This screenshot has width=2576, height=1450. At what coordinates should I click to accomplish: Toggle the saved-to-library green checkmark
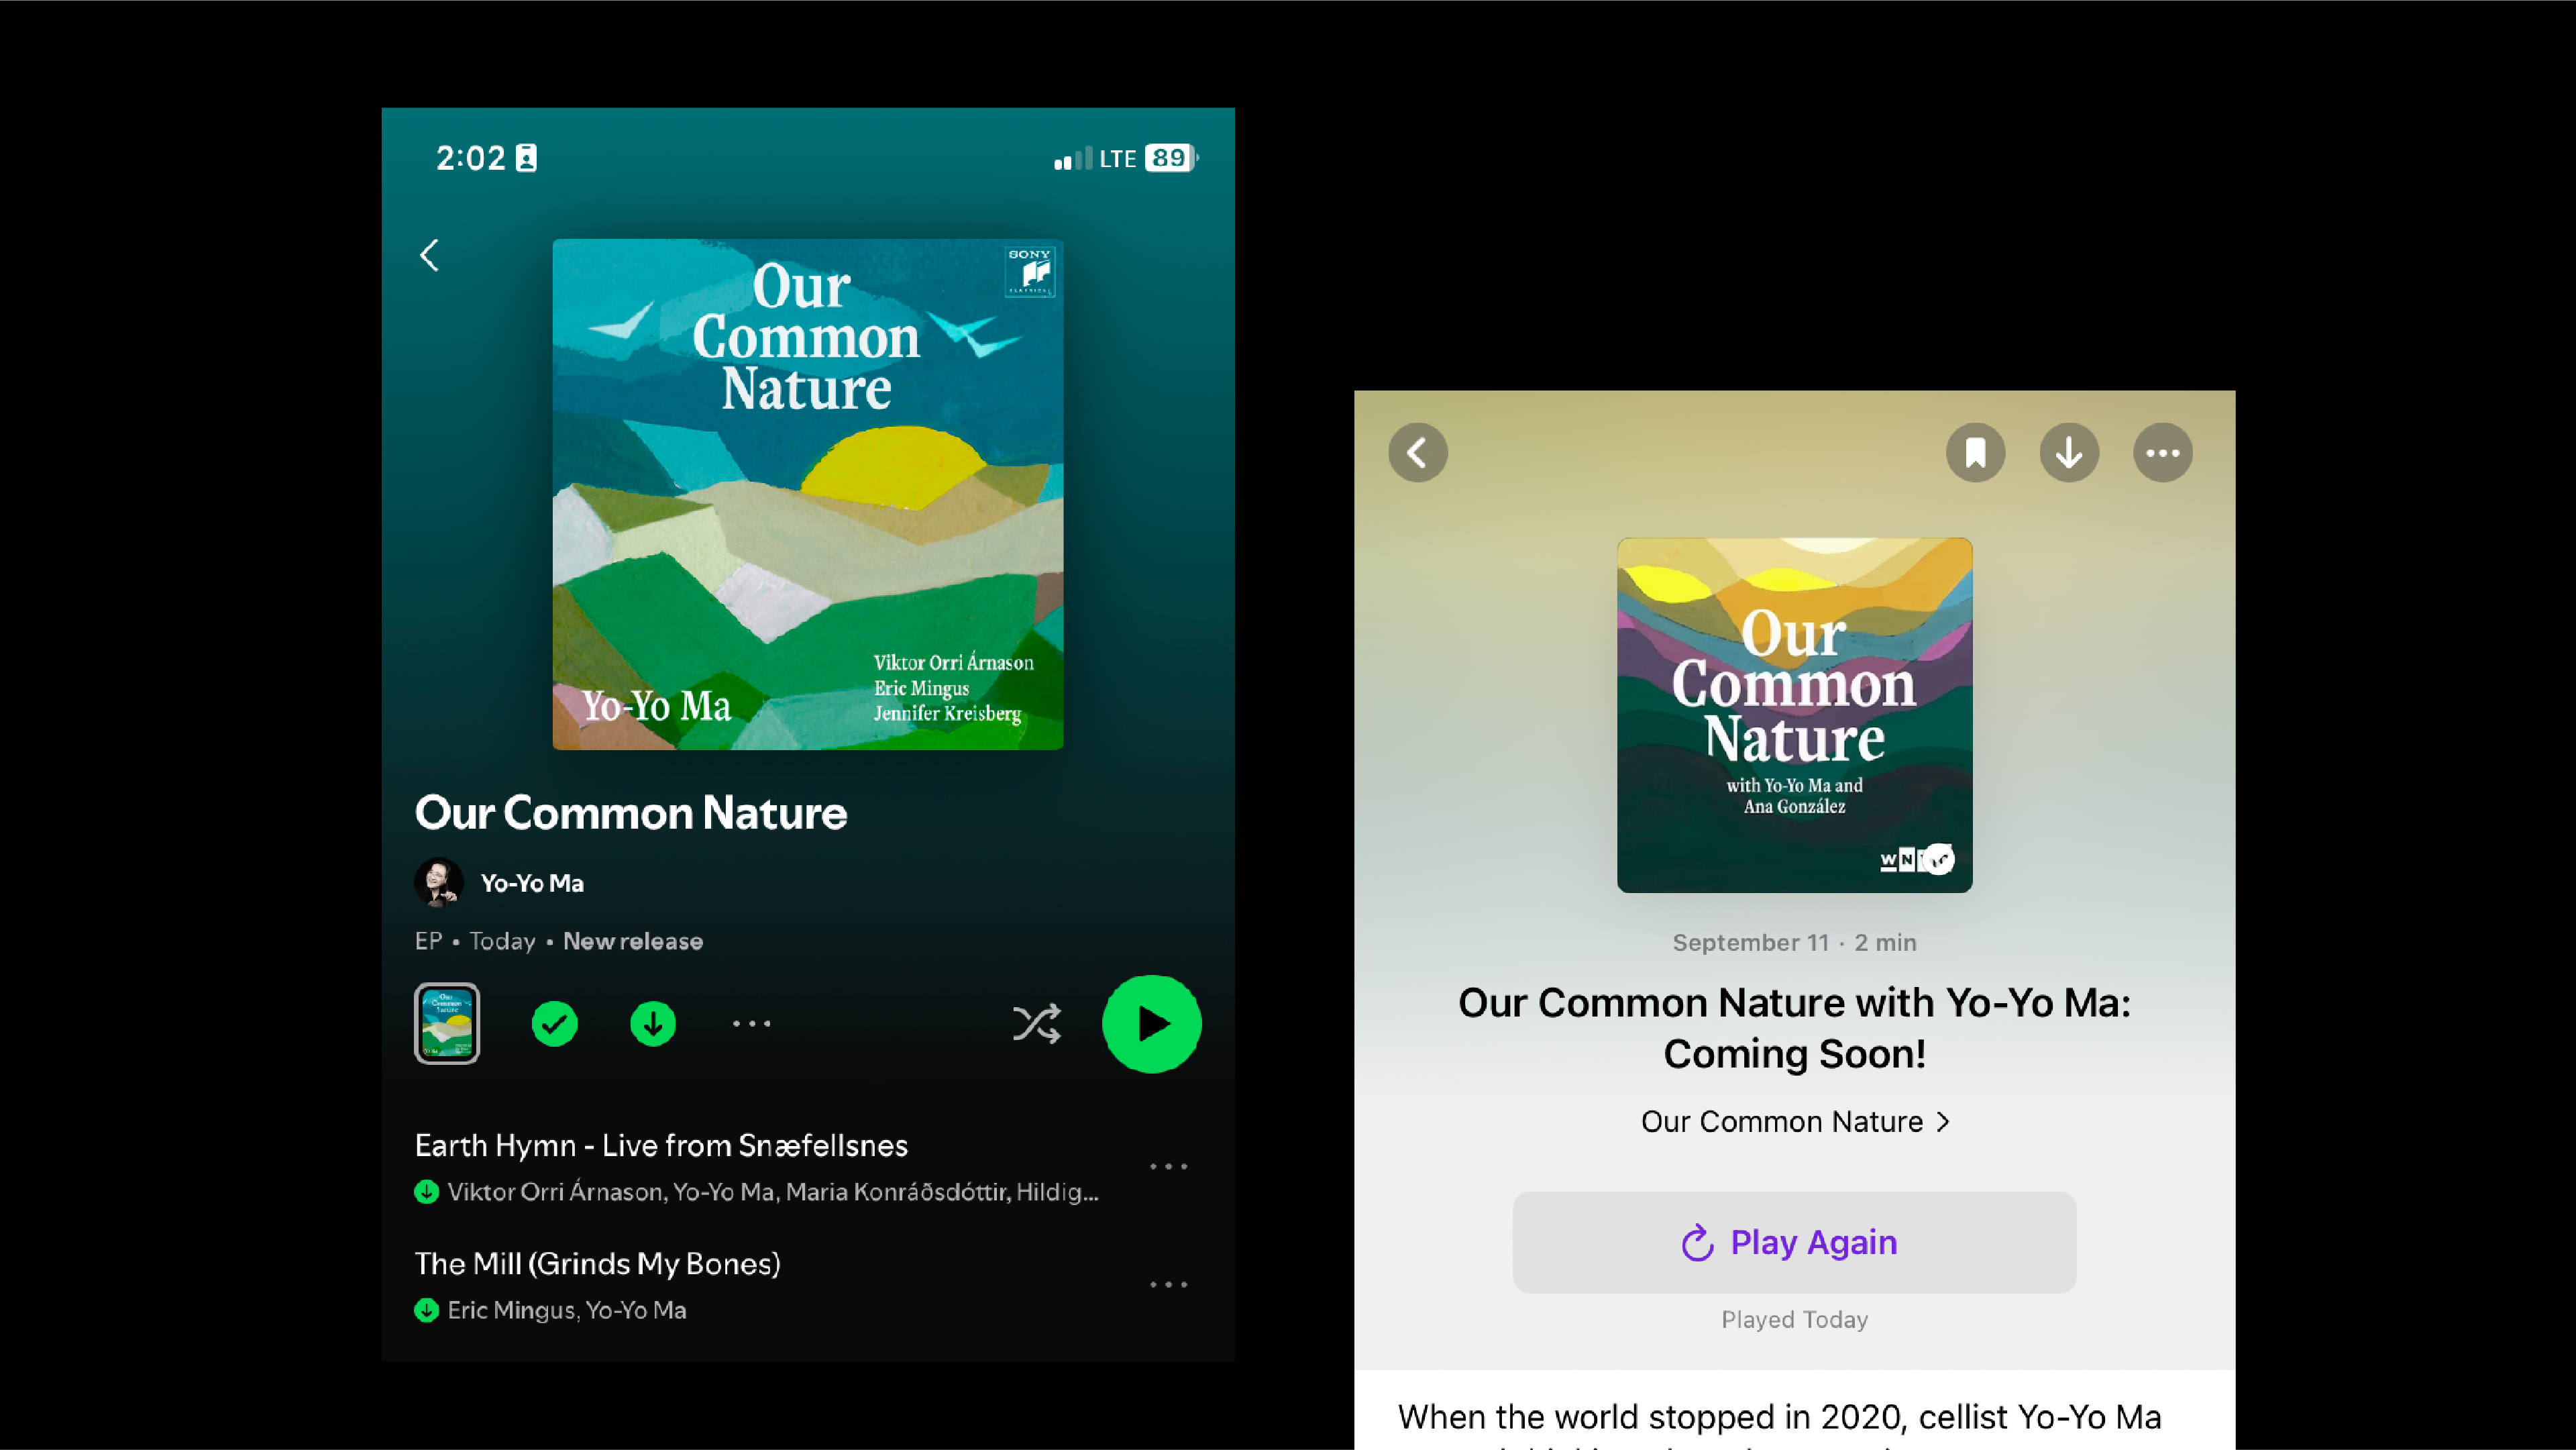coord(554,1024)
